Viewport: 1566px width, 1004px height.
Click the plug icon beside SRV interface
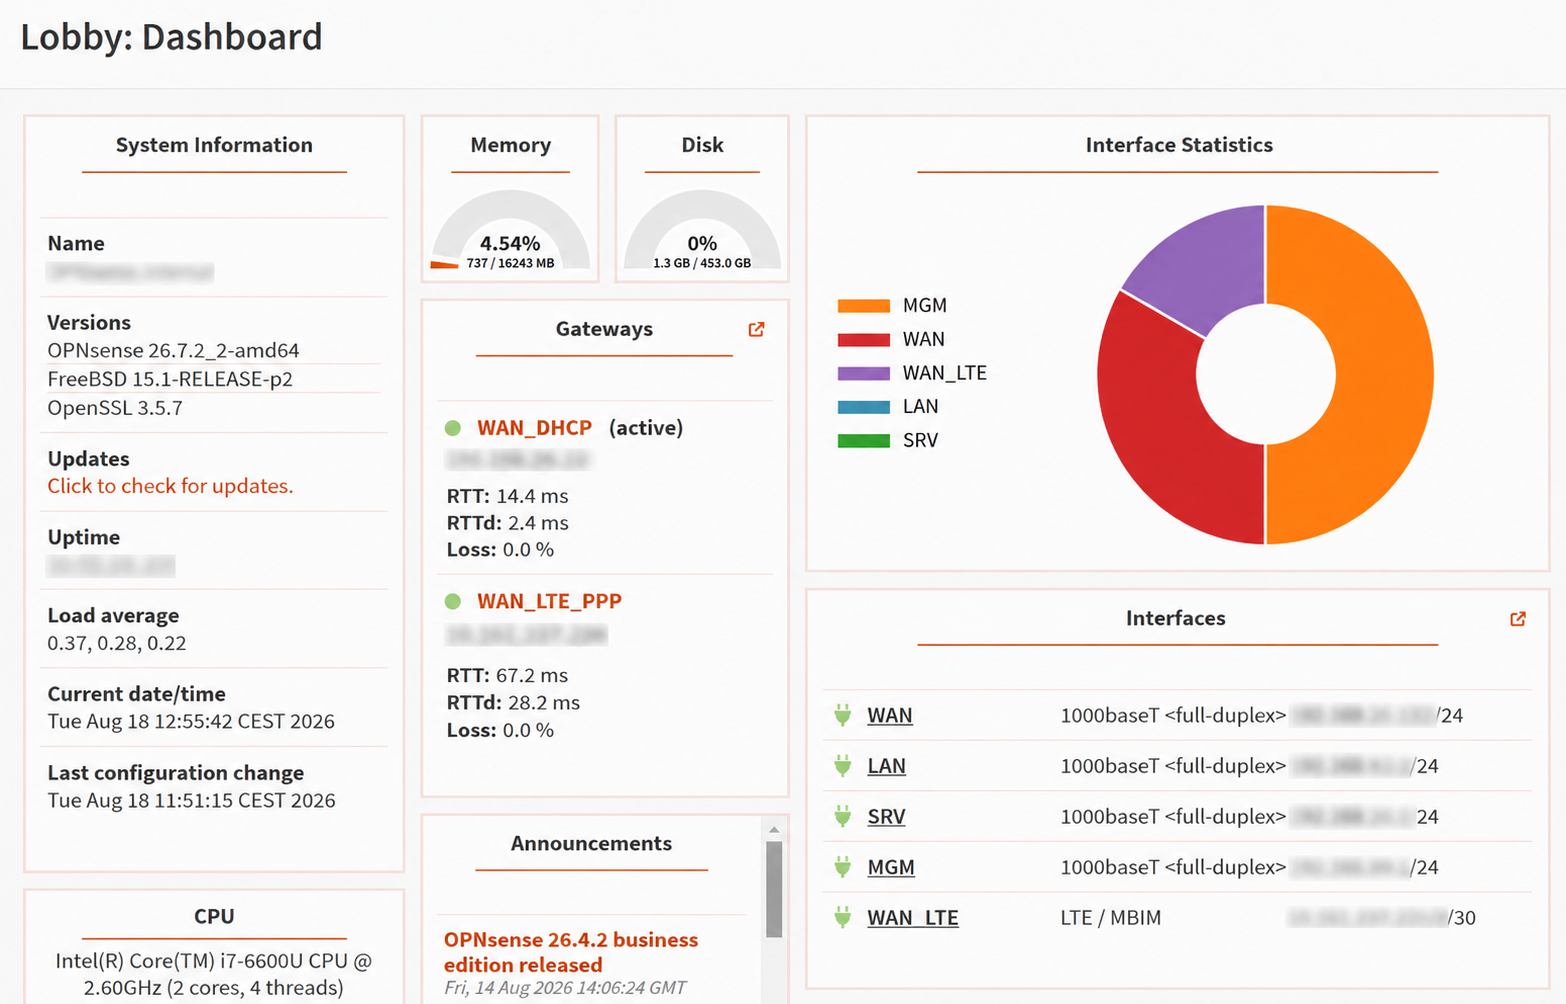(843, 816)
